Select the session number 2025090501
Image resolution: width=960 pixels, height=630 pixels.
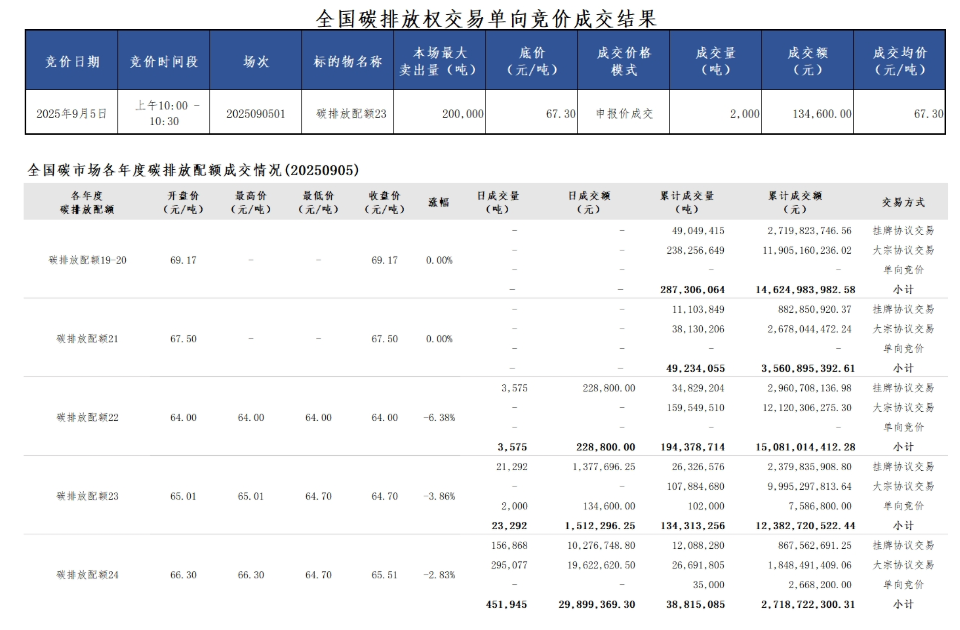pyautogui.click(x=255, y=114)
